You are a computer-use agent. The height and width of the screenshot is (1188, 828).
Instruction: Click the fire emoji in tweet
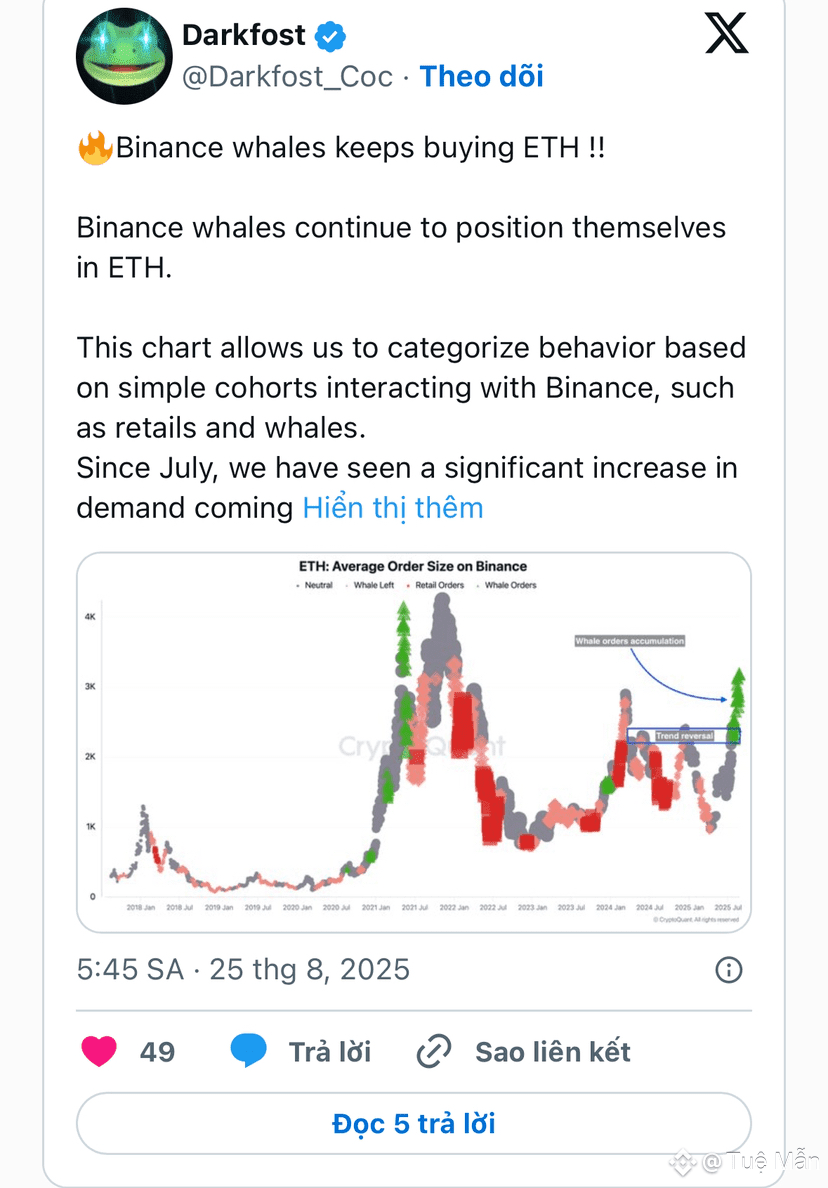(x=95, y=148)
